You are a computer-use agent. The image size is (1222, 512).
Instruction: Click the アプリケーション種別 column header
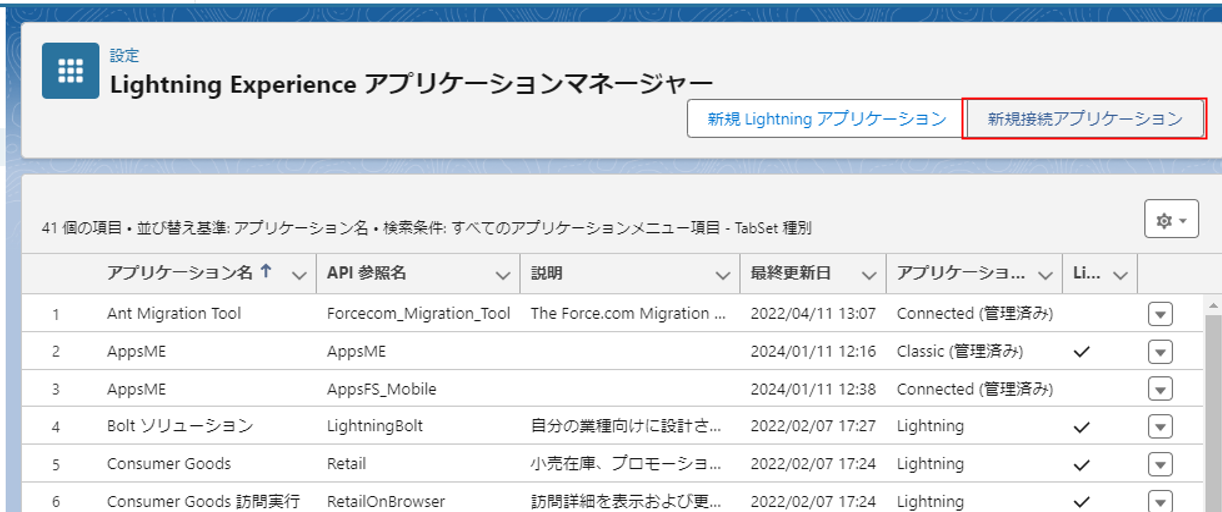tap(960, 273)
